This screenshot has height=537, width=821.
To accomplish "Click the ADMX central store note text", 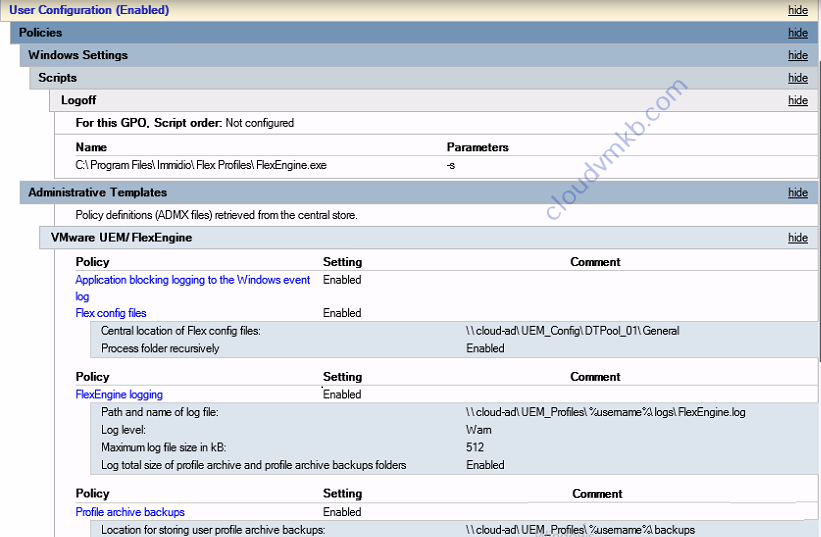I will pos(216,215).
